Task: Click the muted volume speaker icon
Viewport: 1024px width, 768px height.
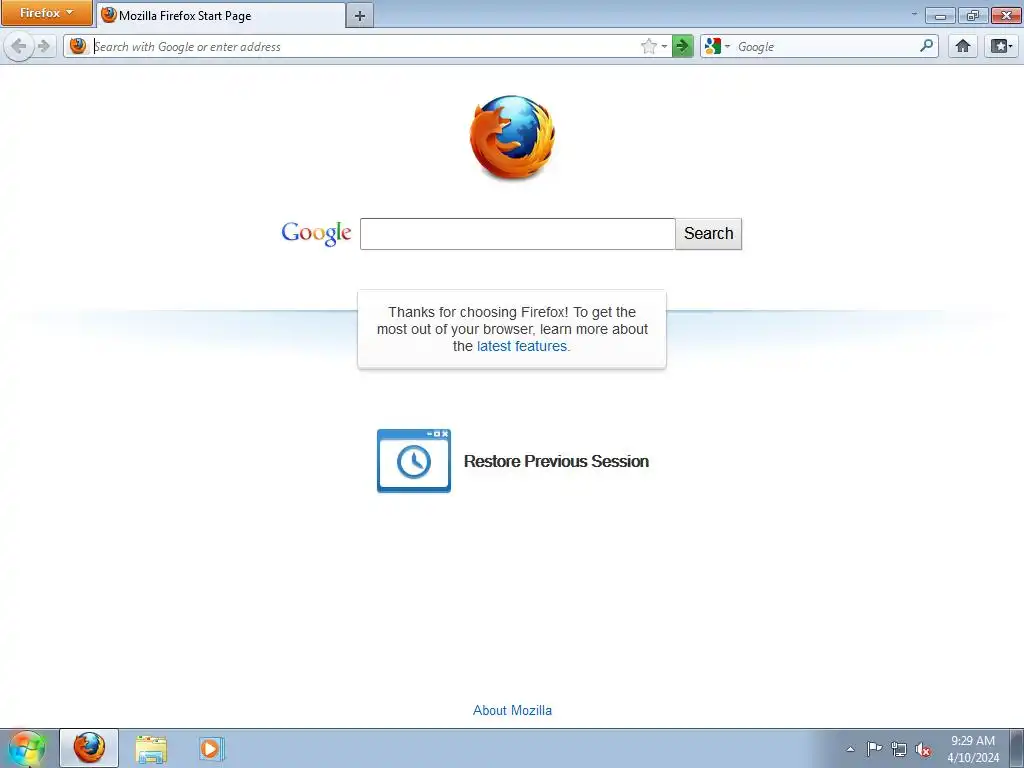Action: click(923, 749)
